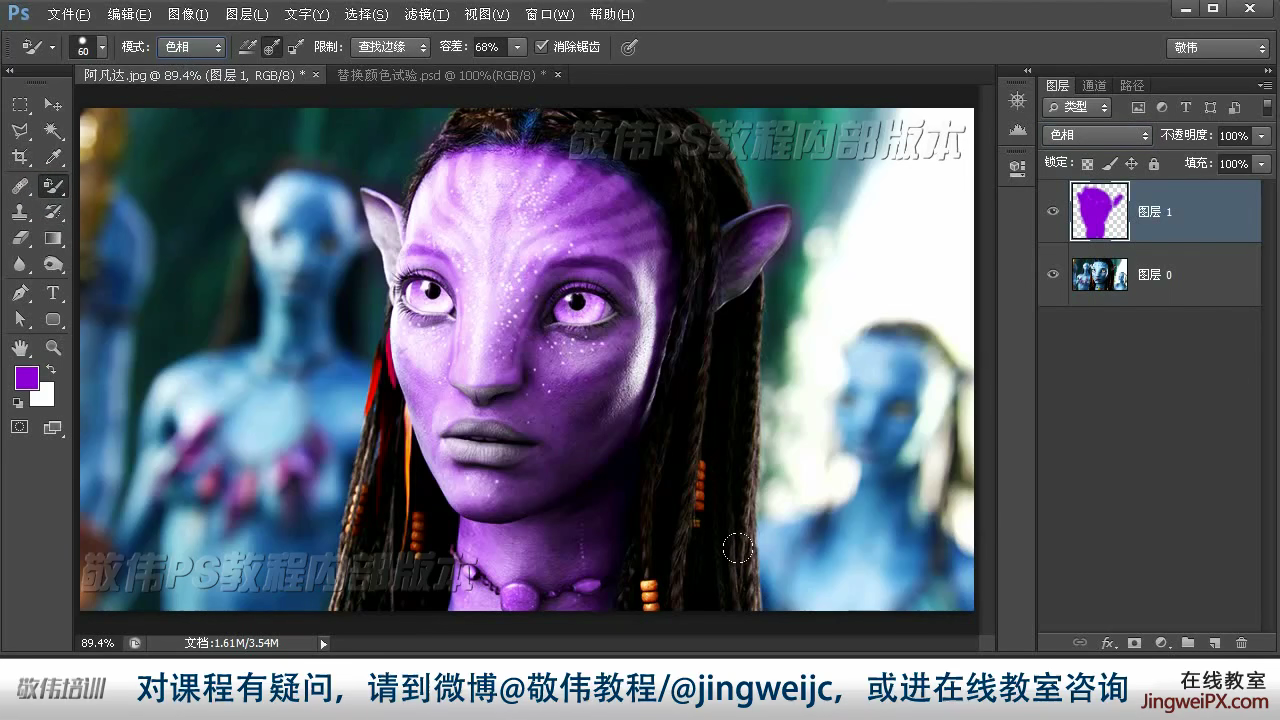Select the History Brush tool
1280x720 pixels.
pyautogui.click(x=53, y=212)
